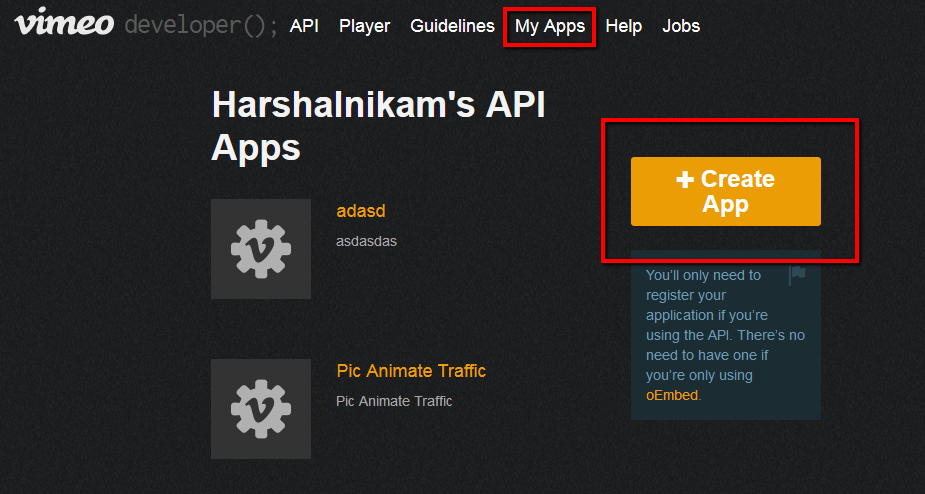
Task: Click the asdasdas description text
Action: (x=366, y=241)
